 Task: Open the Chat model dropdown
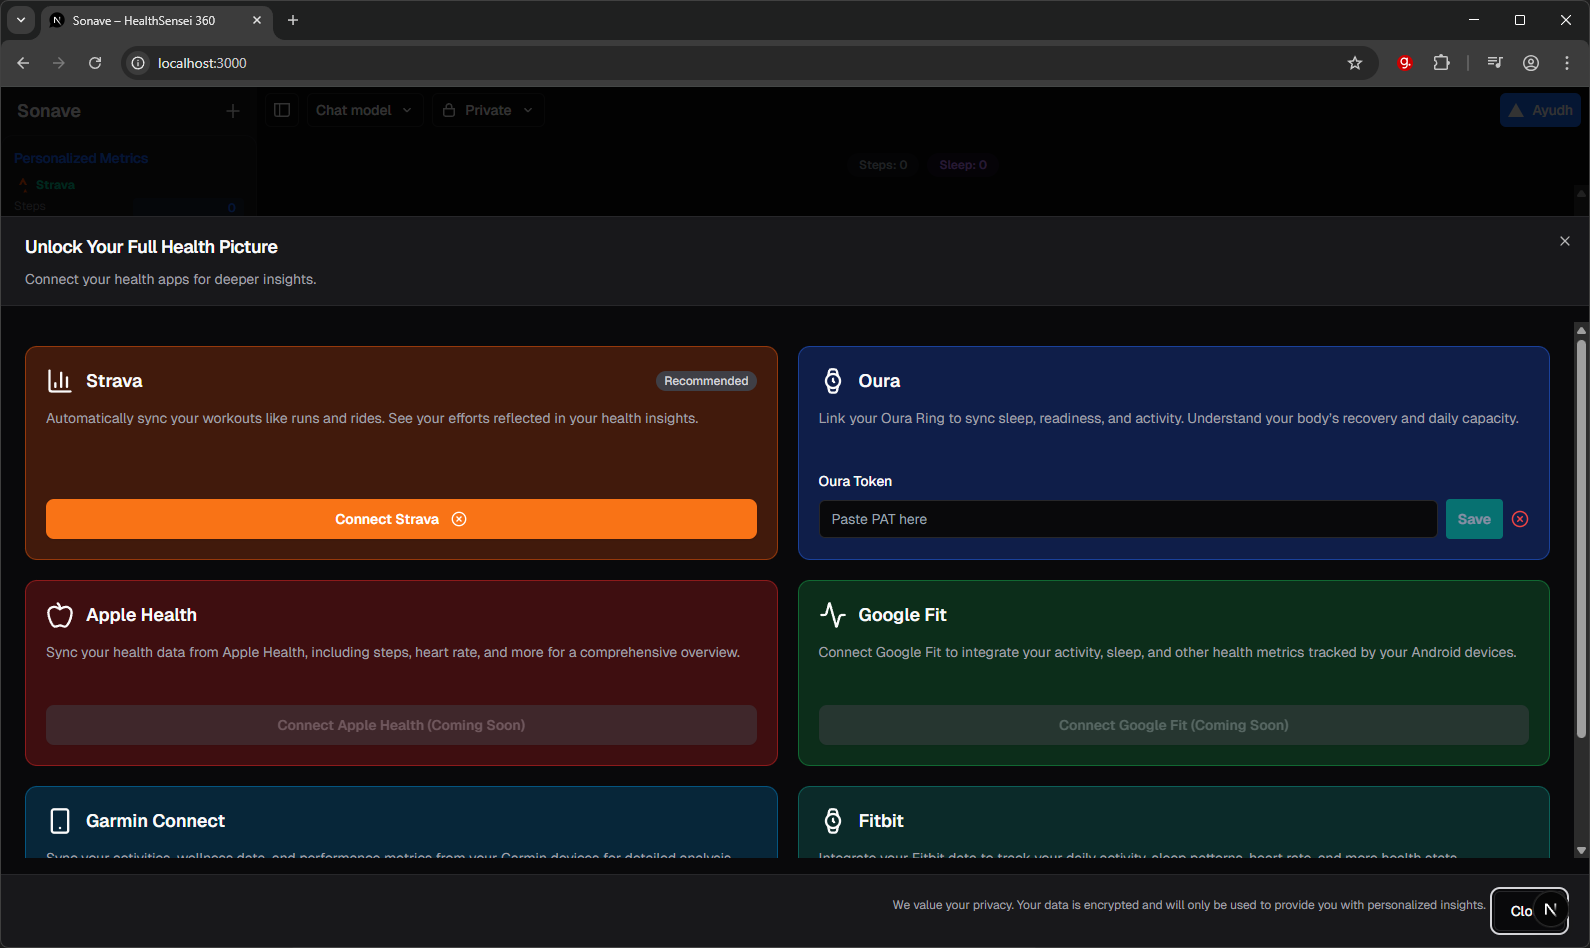click(x=363, y=110)
